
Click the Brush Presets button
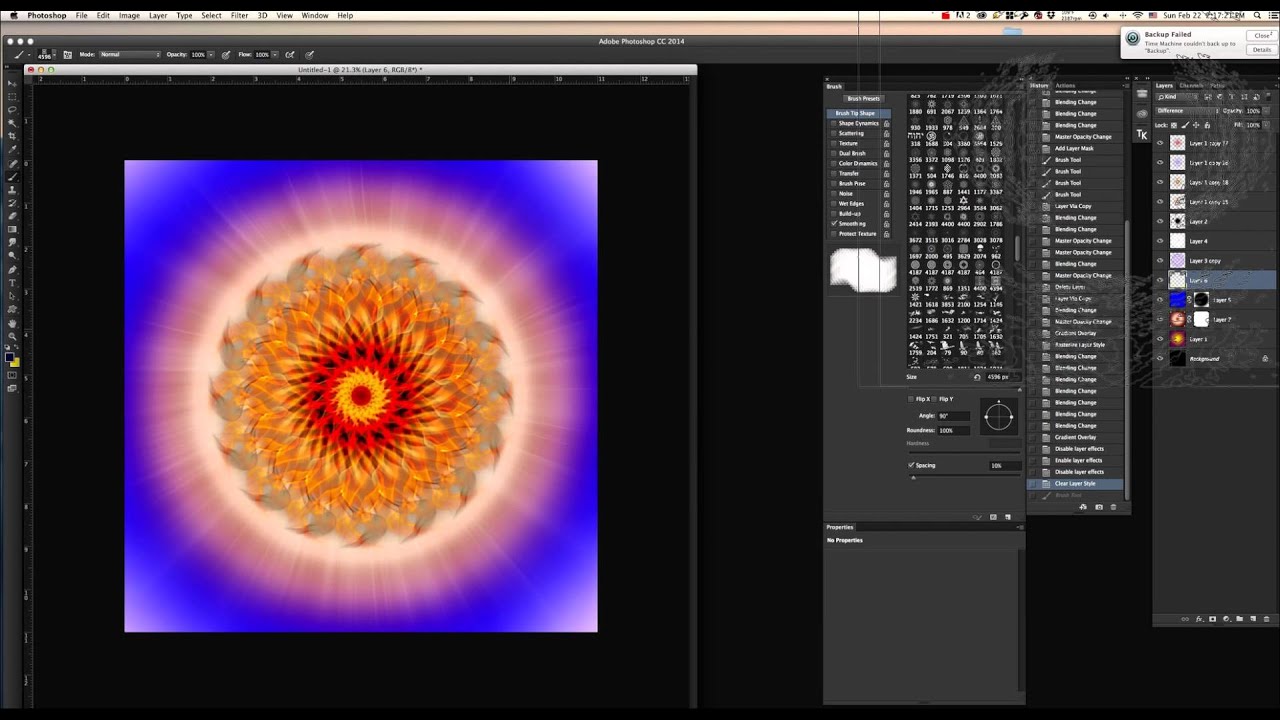tap(864, 98)
